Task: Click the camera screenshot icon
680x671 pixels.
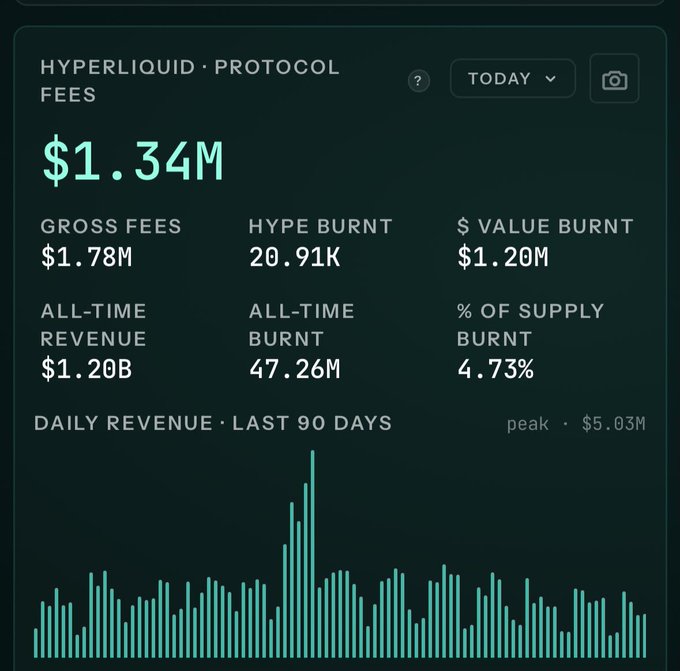Action: click(x=614, y=79)
